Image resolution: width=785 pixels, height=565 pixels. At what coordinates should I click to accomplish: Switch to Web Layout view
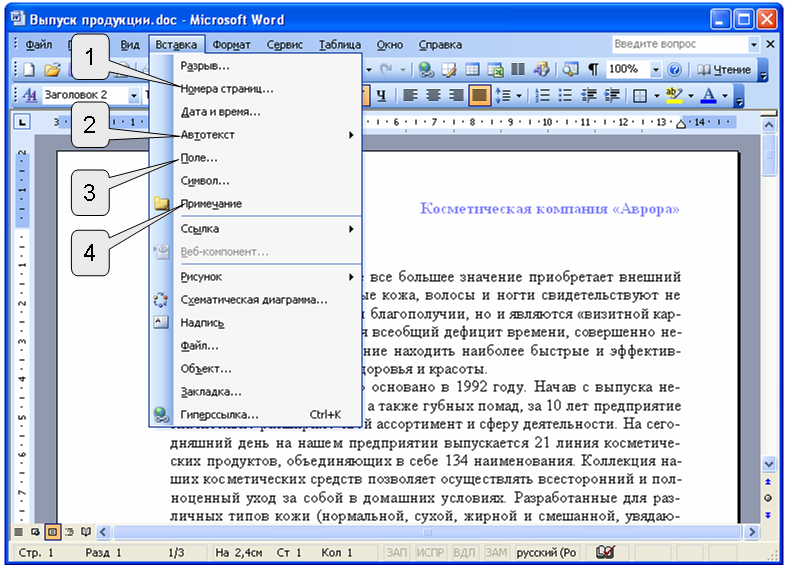coord(35,531)
